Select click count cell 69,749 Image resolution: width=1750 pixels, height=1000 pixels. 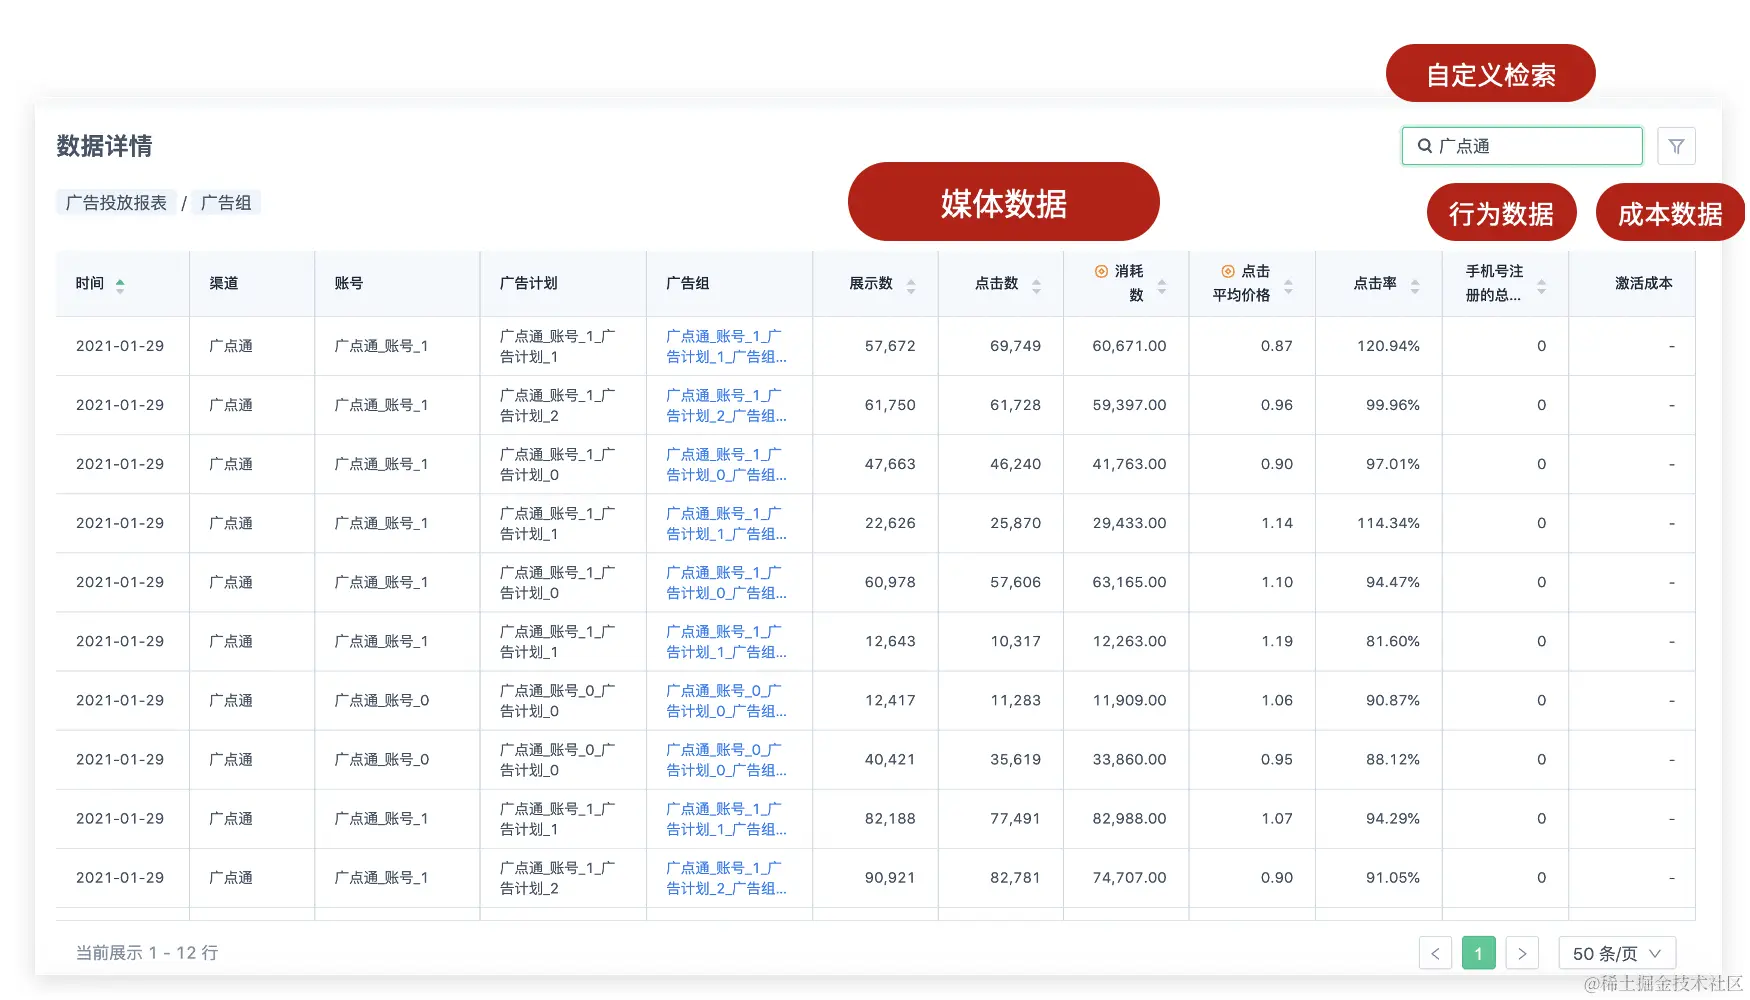point(1015,346)
